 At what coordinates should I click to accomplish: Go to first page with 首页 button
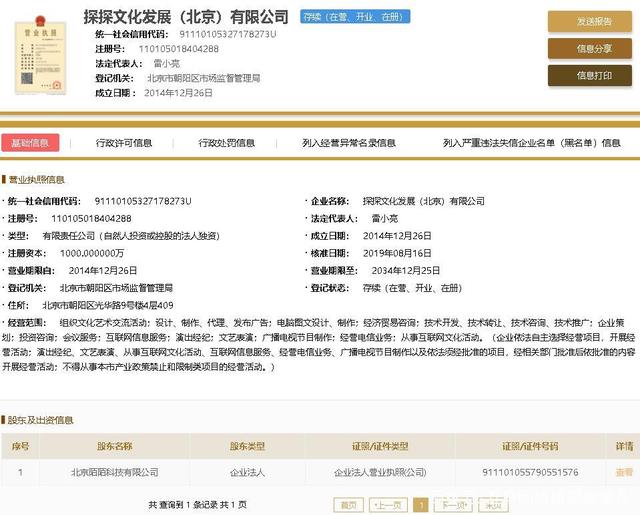tap(348, 505)
